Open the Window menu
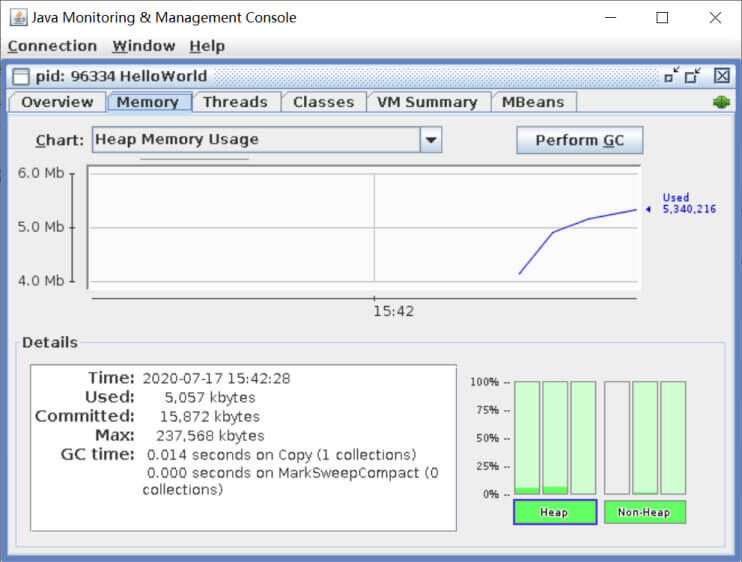 144,46
